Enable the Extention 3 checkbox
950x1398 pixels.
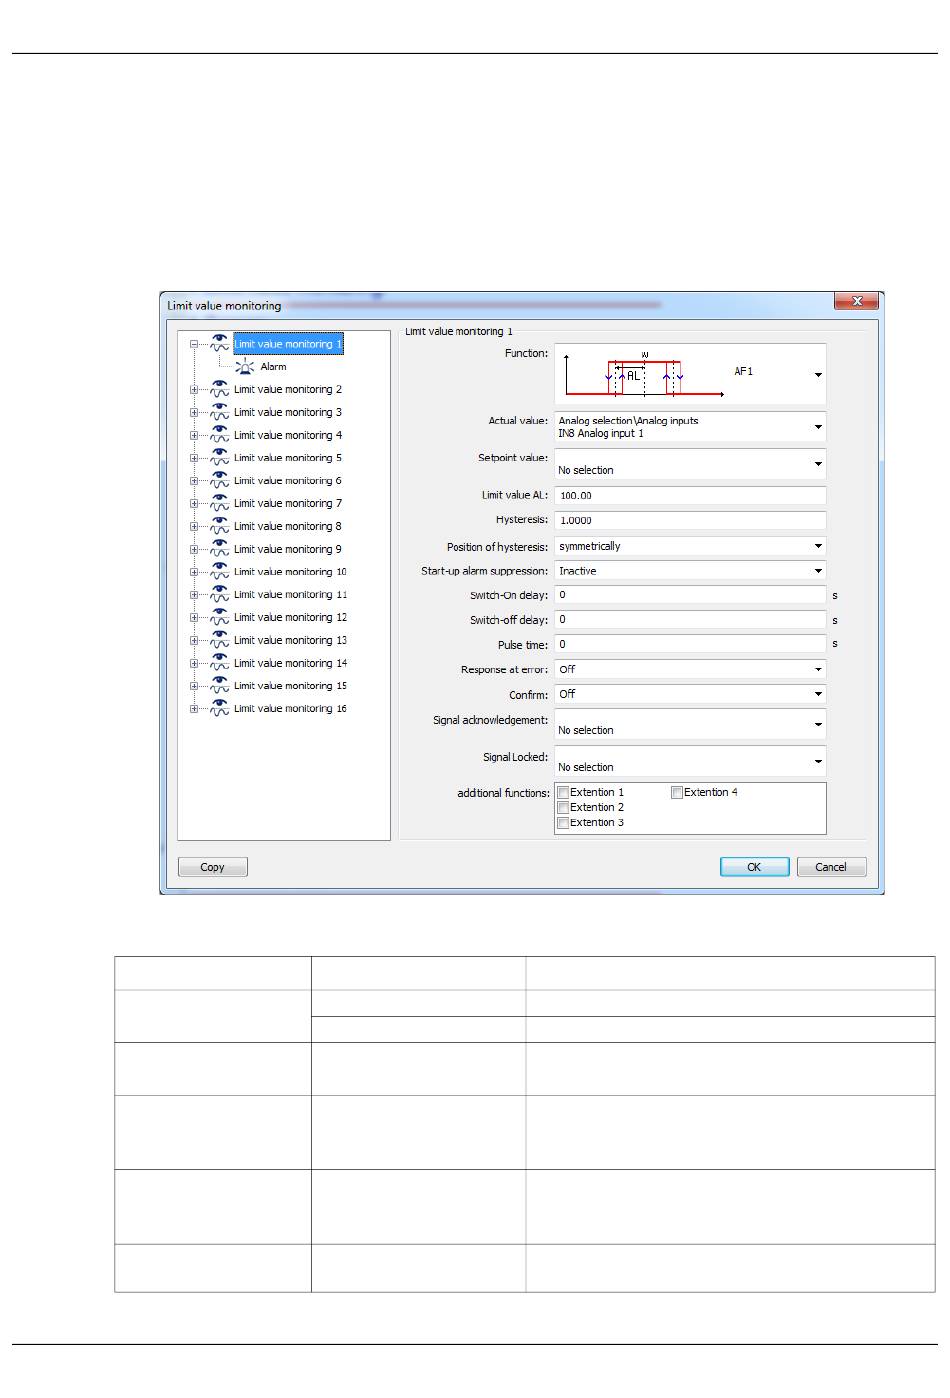tap(563, 822)
